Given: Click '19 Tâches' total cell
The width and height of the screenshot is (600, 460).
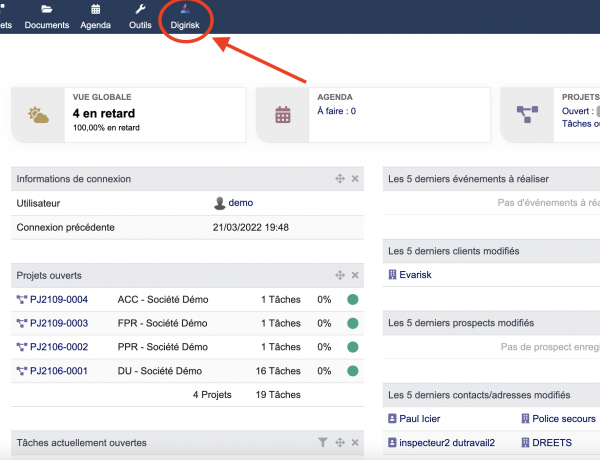Looking at the screenshot, I should coord(278,395).
